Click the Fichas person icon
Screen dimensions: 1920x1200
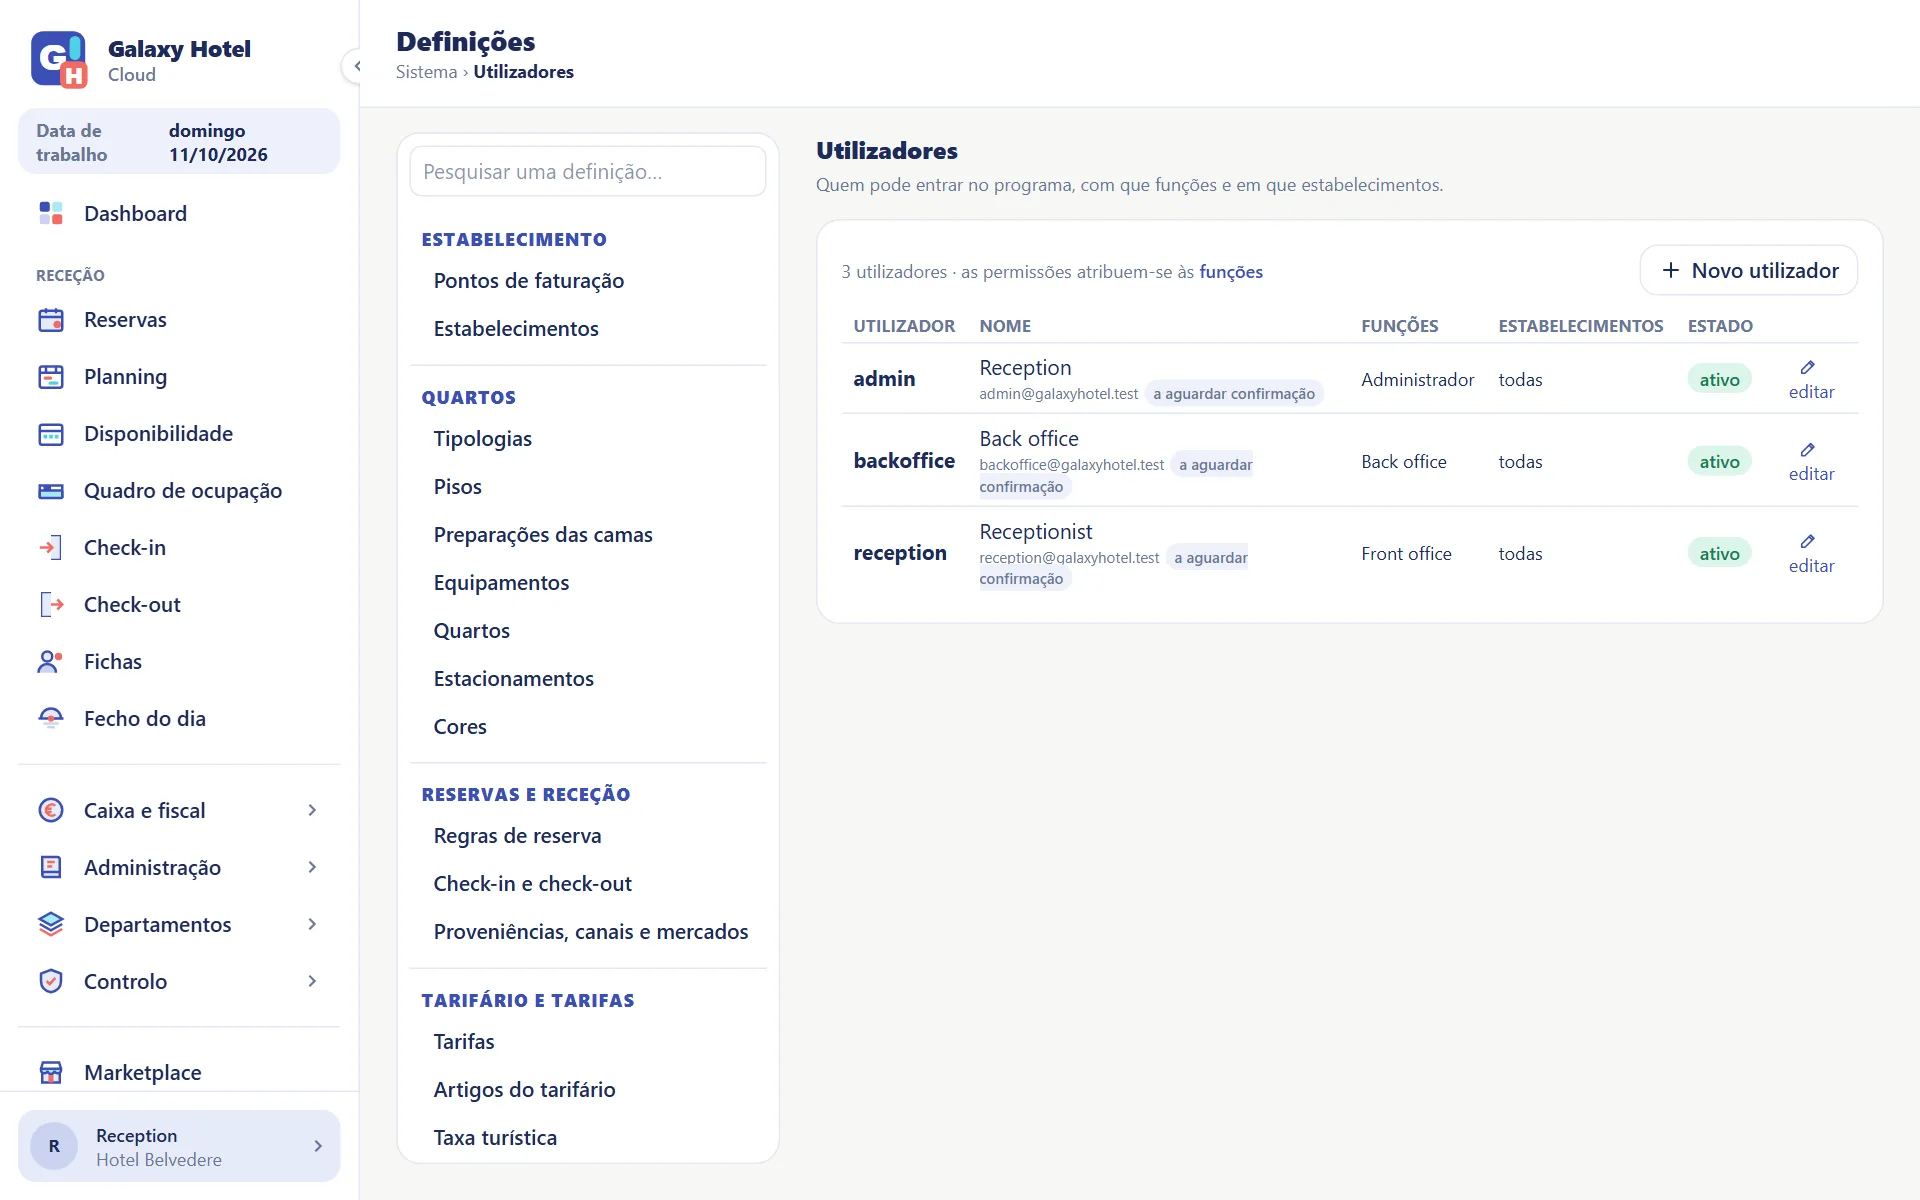(x=51, y=662)
